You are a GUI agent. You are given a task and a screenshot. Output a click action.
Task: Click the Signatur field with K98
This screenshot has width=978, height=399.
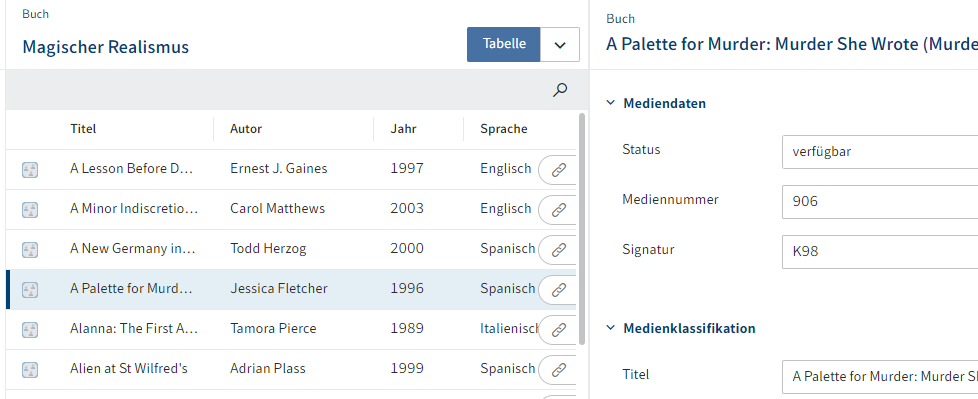[879, 251]
